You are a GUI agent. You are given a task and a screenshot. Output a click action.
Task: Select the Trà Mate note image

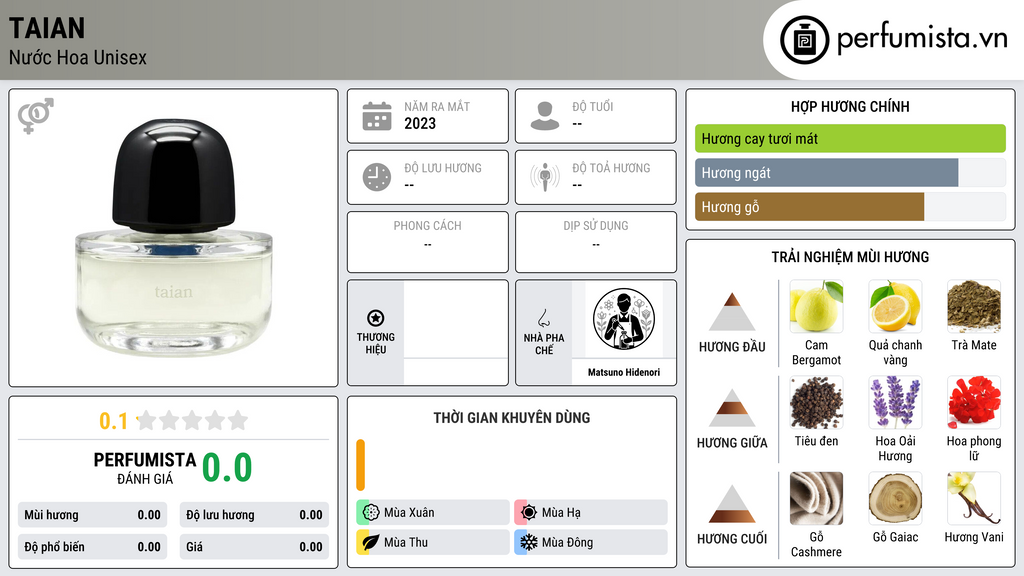[974, 307]
